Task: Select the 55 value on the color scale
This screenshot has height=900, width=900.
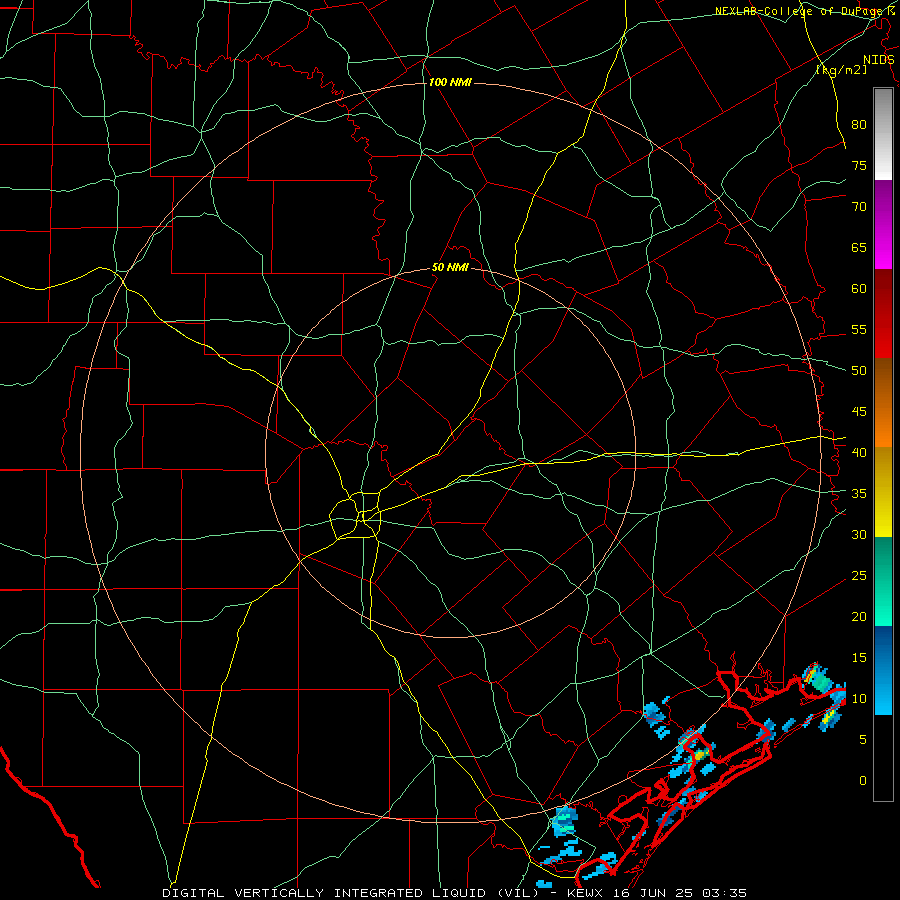Action: click(x=859, y=330)
